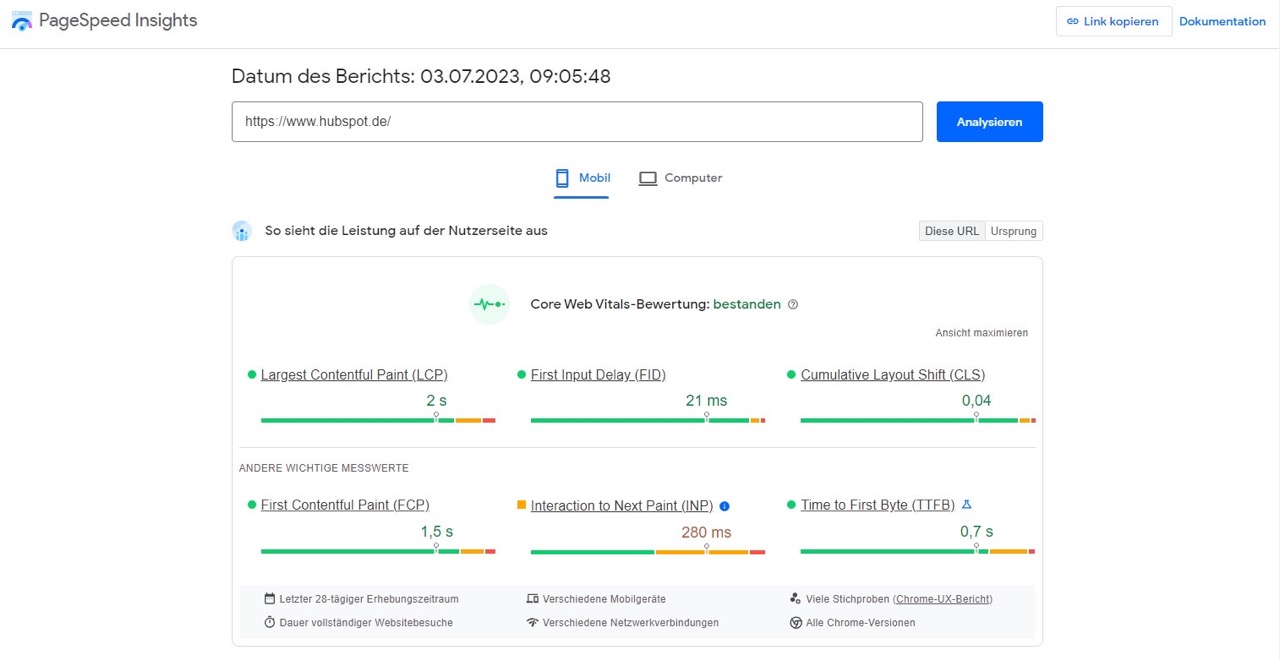This screenshot has width=1280, height=661.
Task: Click the FCP distribution bar
Action: [378, 551]
